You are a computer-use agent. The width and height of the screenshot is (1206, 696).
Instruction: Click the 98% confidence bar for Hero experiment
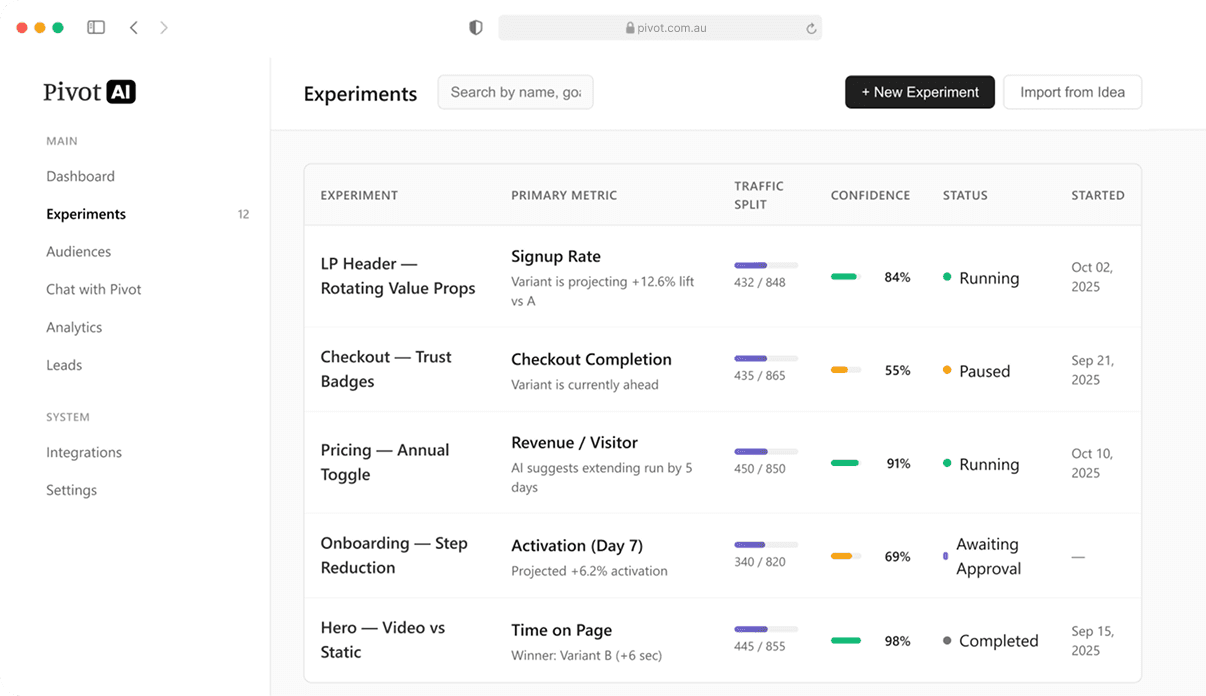(845, 641)
